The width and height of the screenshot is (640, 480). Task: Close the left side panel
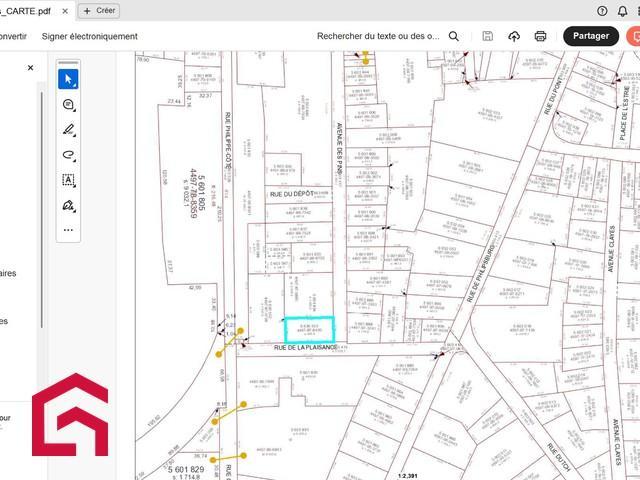(x=30, y=68)
